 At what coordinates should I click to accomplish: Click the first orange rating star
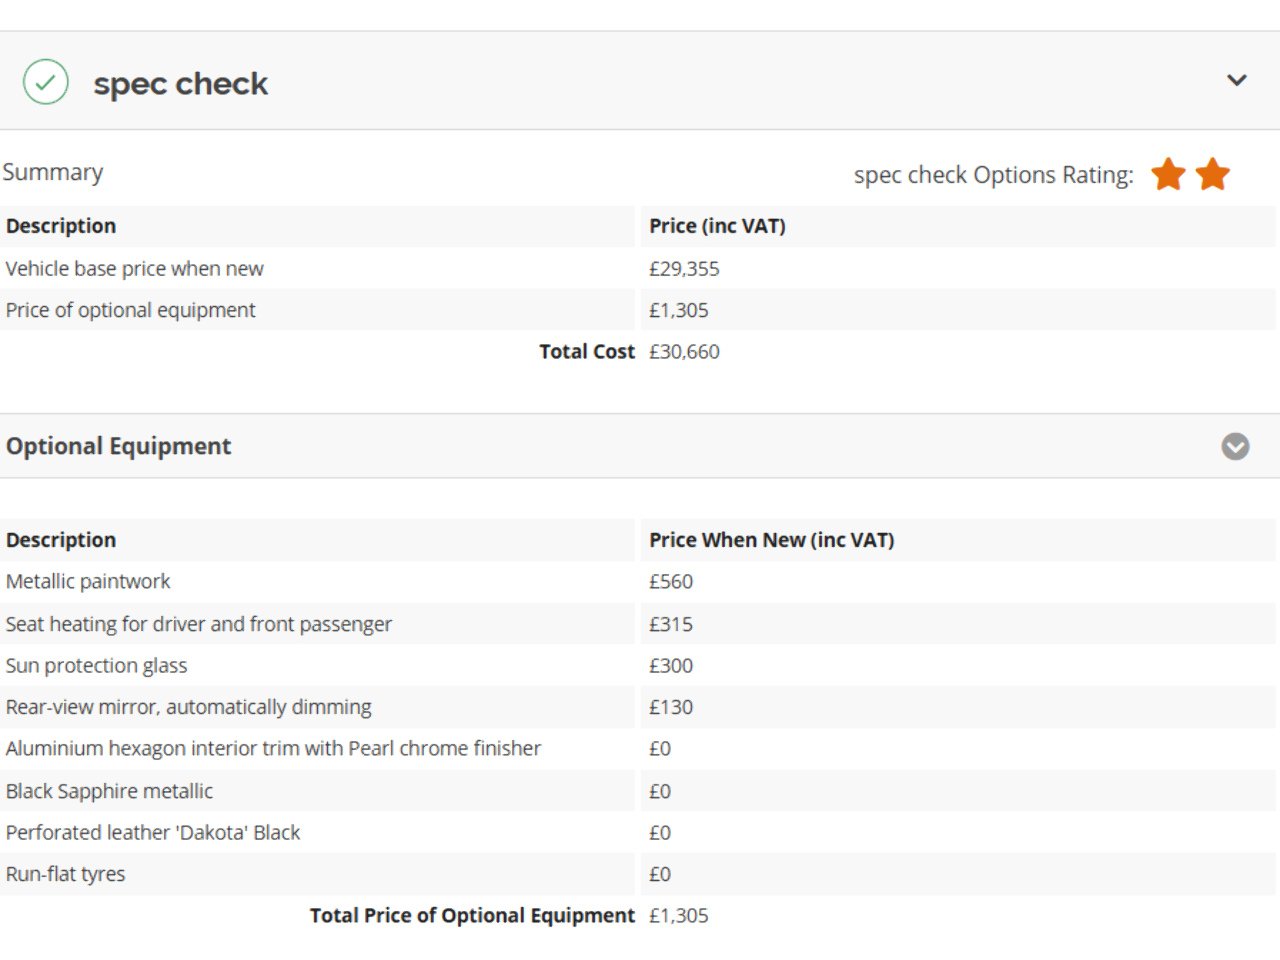[1168, 174]
